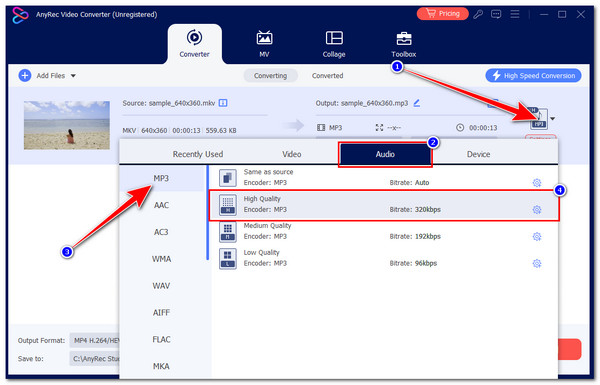Screen dimensions: 600x385
Task: Click the Pricing button
Action: click(x=443, y=14)
